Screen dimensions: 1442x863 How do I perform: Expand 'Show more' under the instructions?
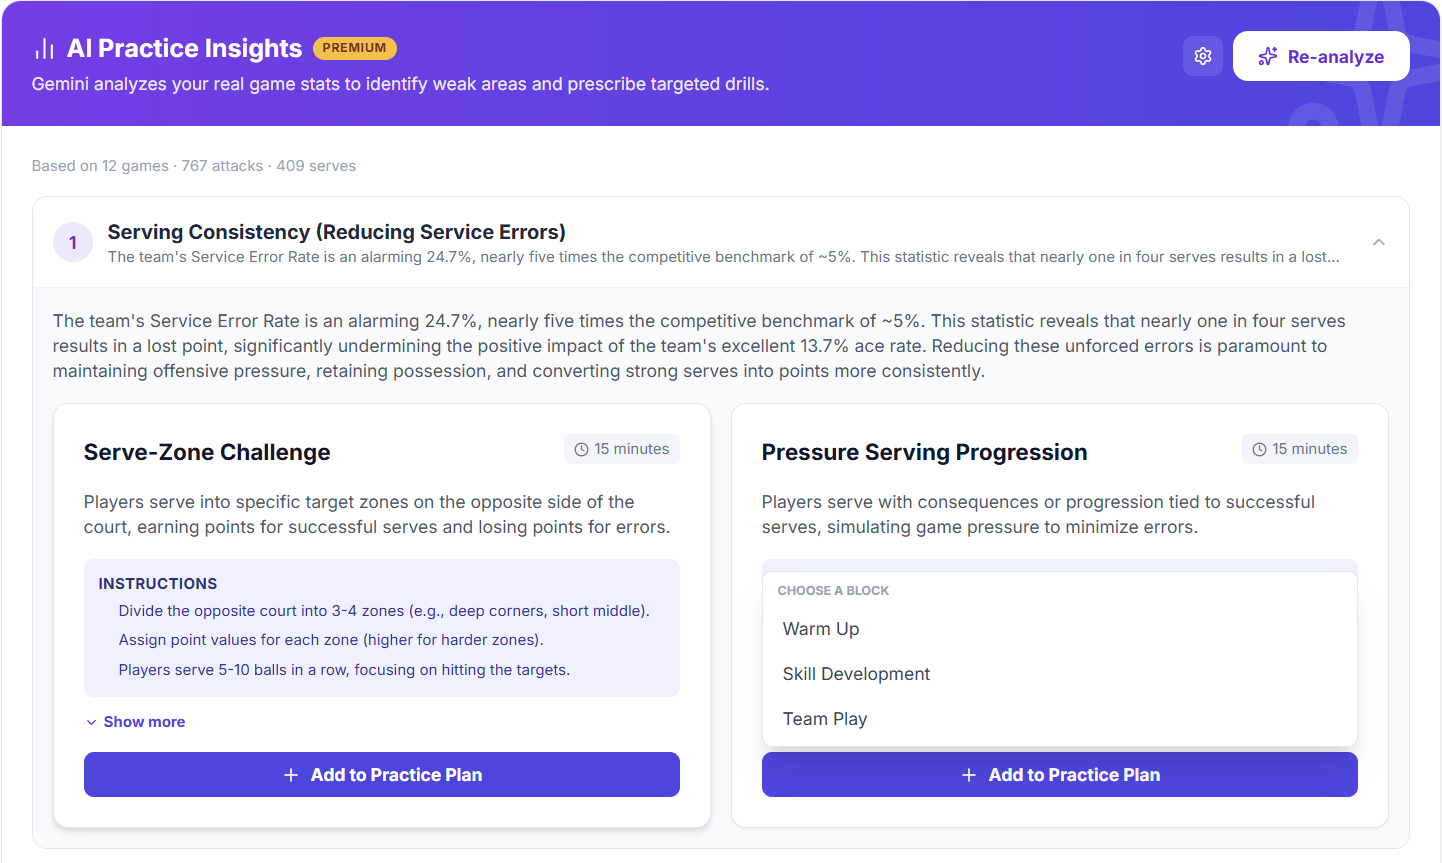(x=135, y=721)
